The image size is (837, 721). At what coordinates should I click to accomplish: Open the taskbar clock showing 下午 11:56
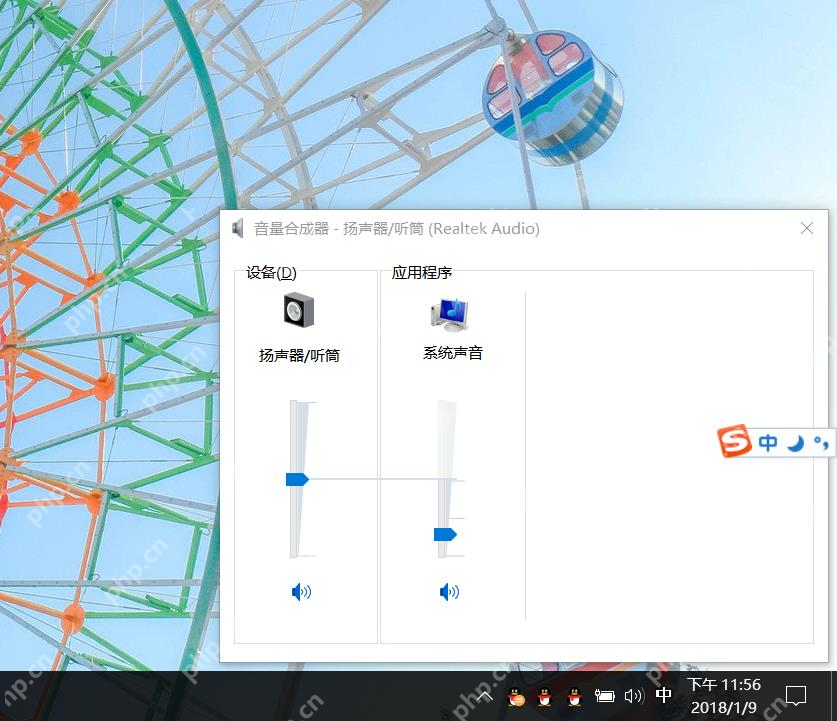coord(724,696)
